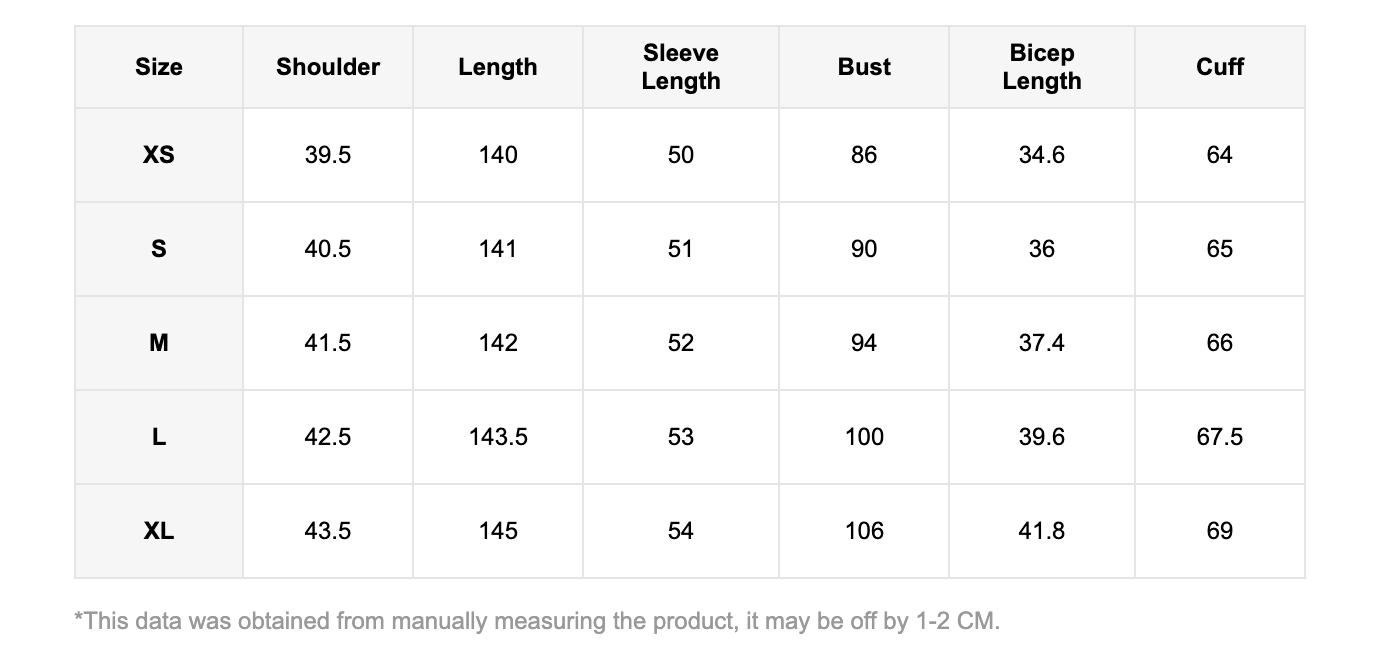Click the 143.5 length value for L
The height and width of the screenshot is (656, 1394).
(498, 437)
